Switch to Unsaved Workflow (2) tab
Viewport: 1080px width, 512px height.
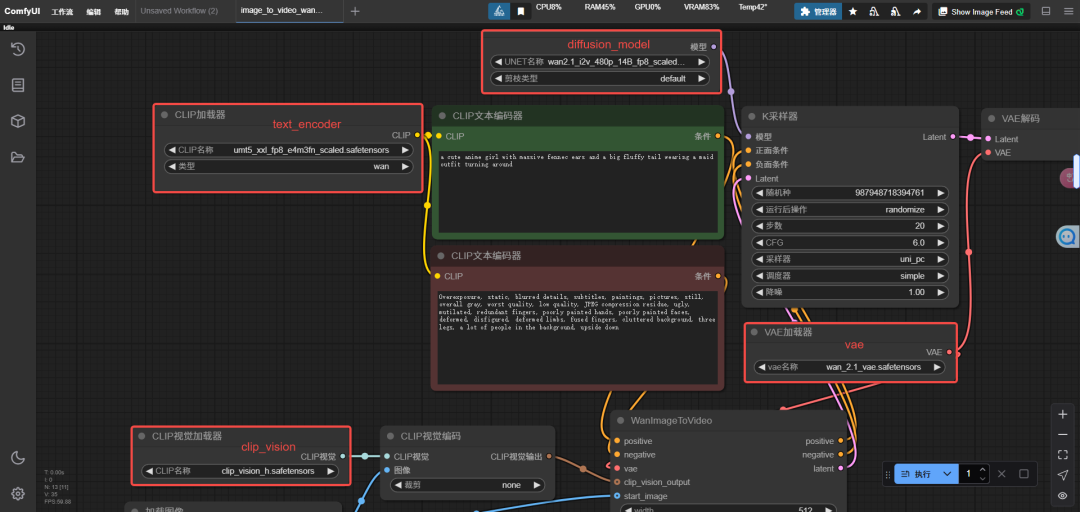(x=179, y=11)
